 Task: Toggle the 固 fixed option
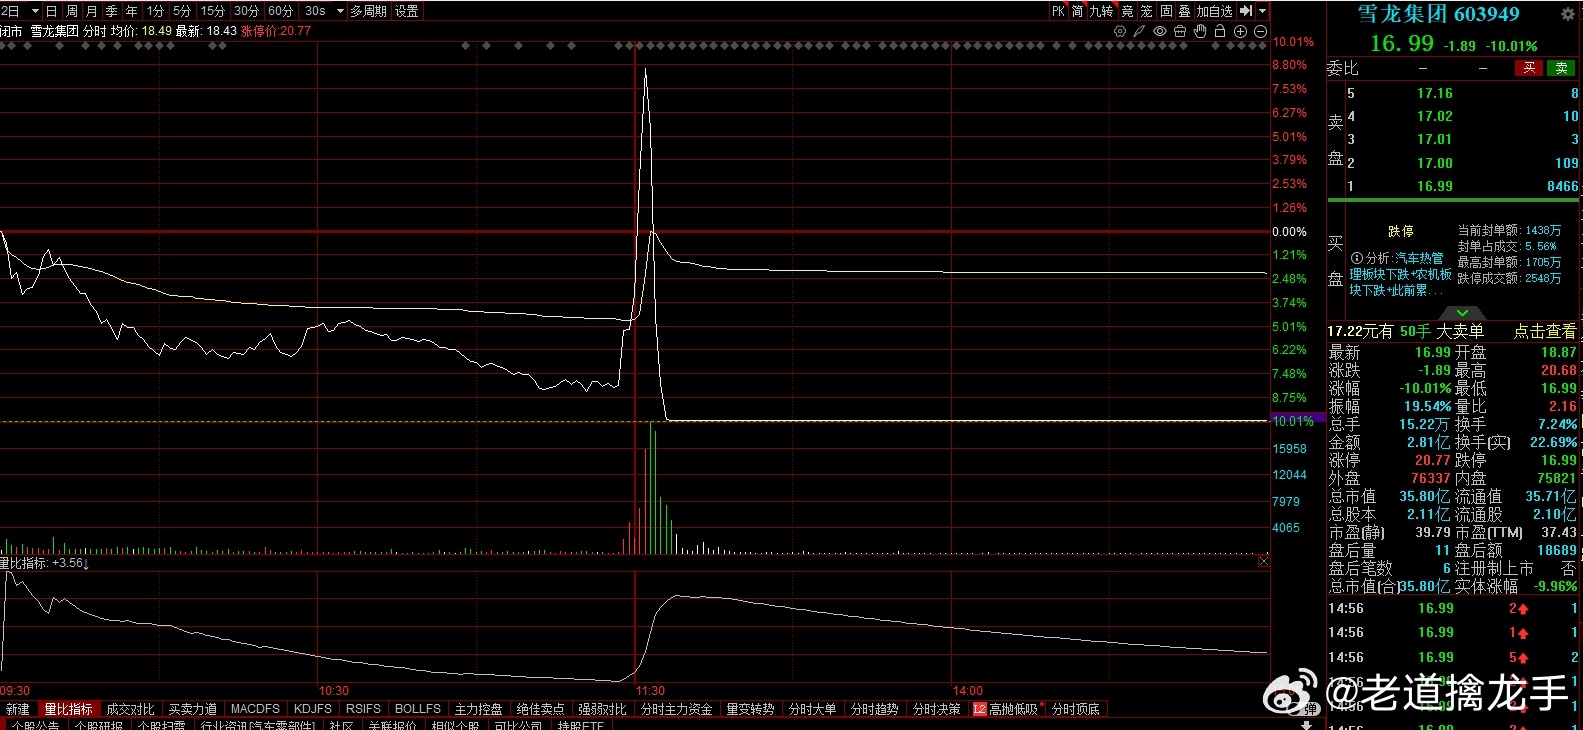(x=1166, y=11)
